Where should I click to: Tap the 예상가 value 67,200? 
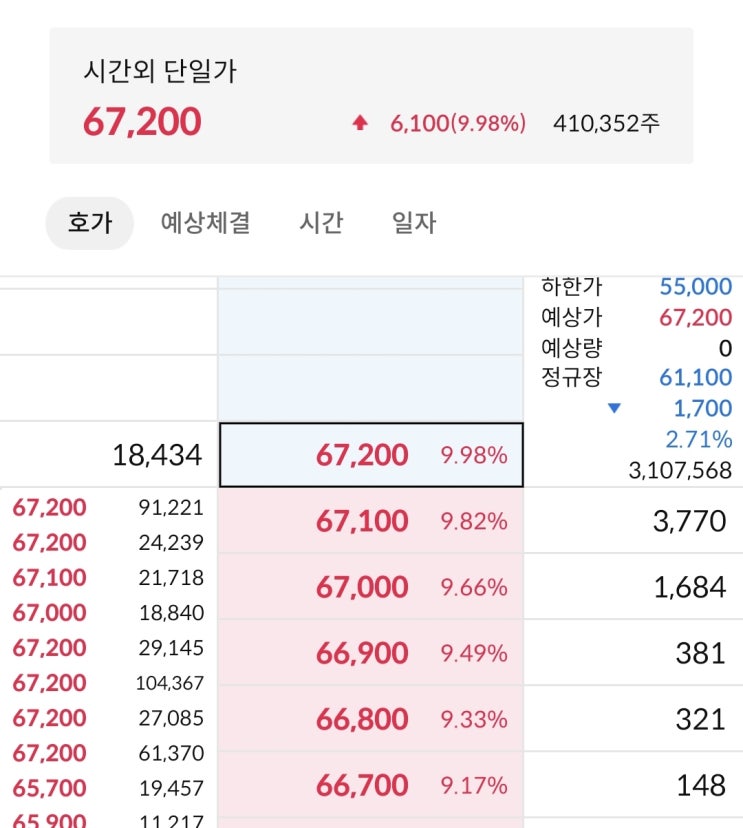[695, 318]
